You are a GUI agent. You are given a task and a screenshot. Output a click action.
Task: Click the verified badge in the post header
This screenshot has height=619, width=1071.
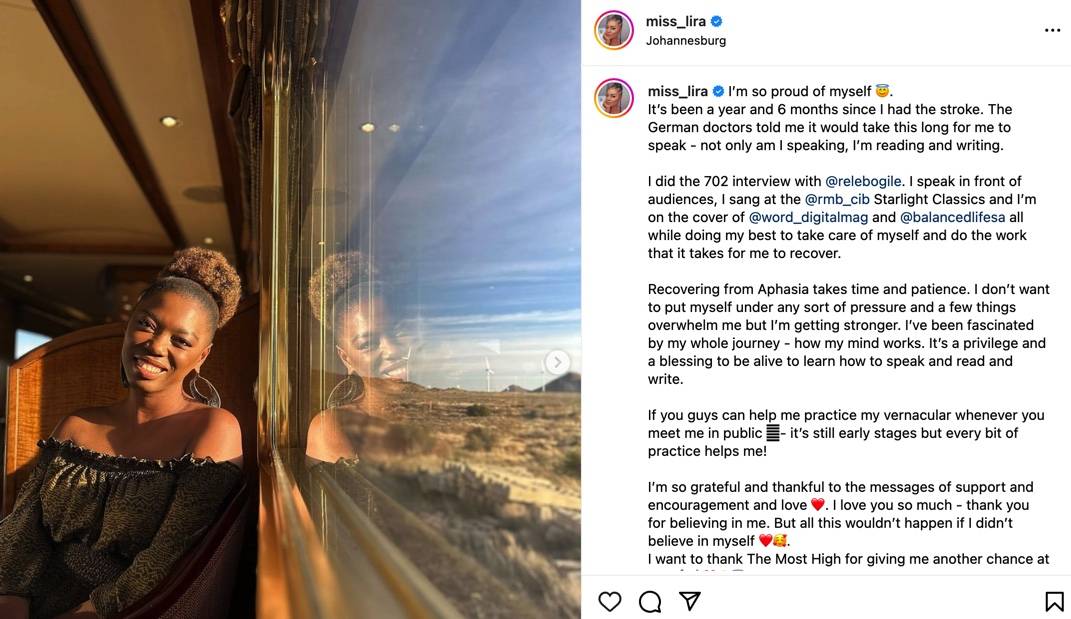(x=717, y=21)
